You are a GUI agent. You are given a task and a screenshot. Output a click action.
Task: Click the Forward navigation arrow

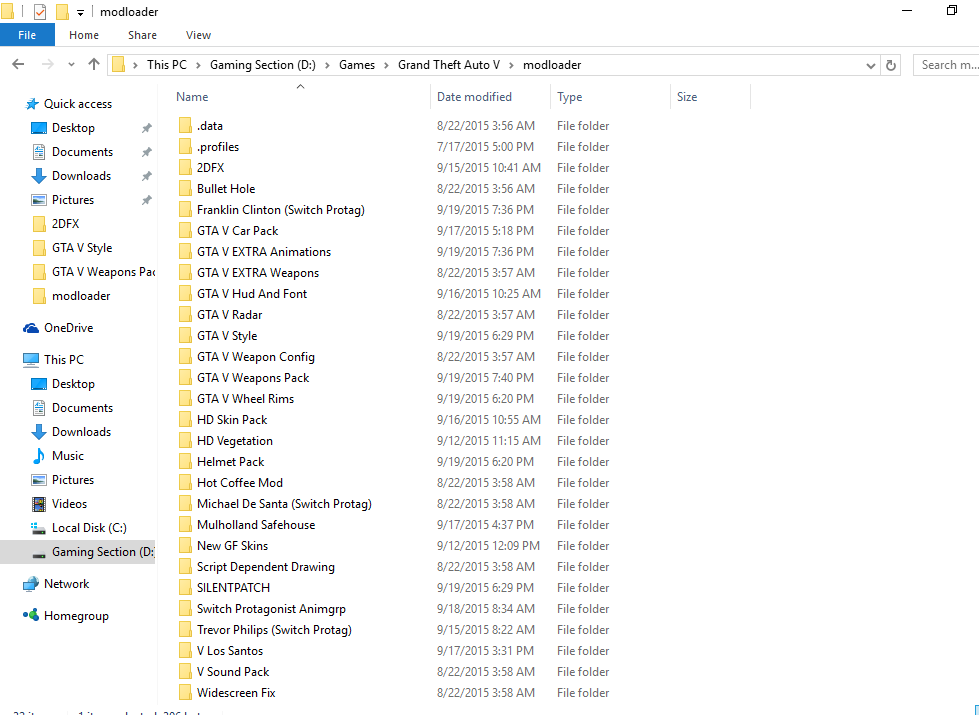tap(47, 64)
